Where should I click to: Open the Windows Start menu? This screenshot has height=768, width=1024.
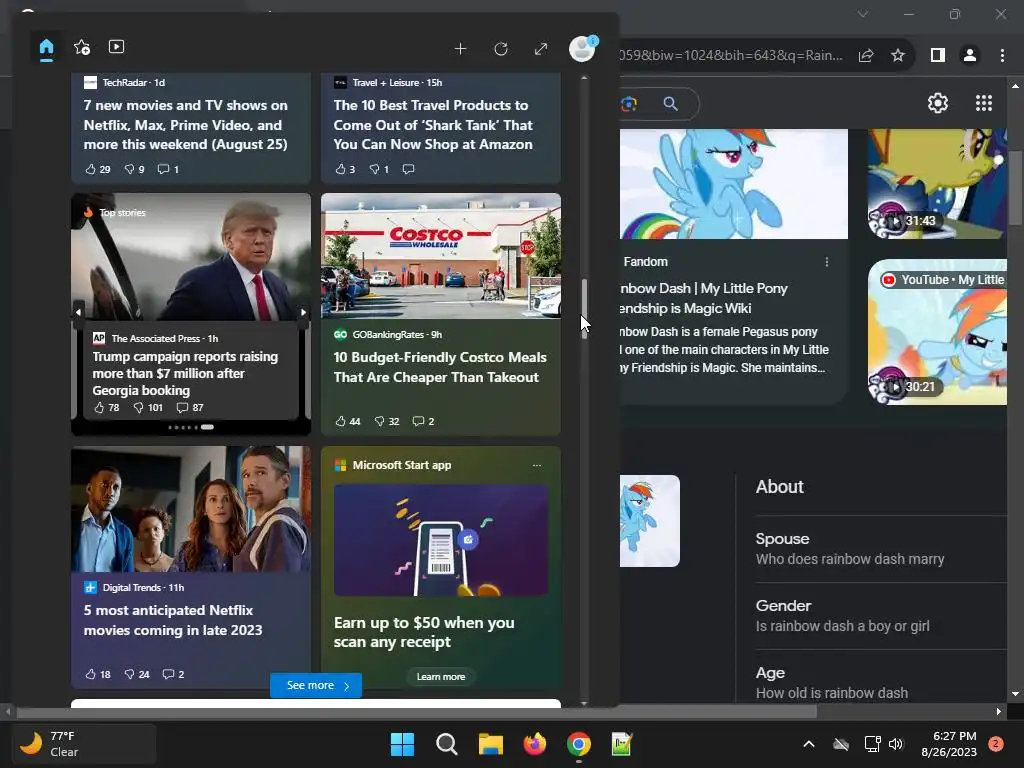tap(402, 744)
